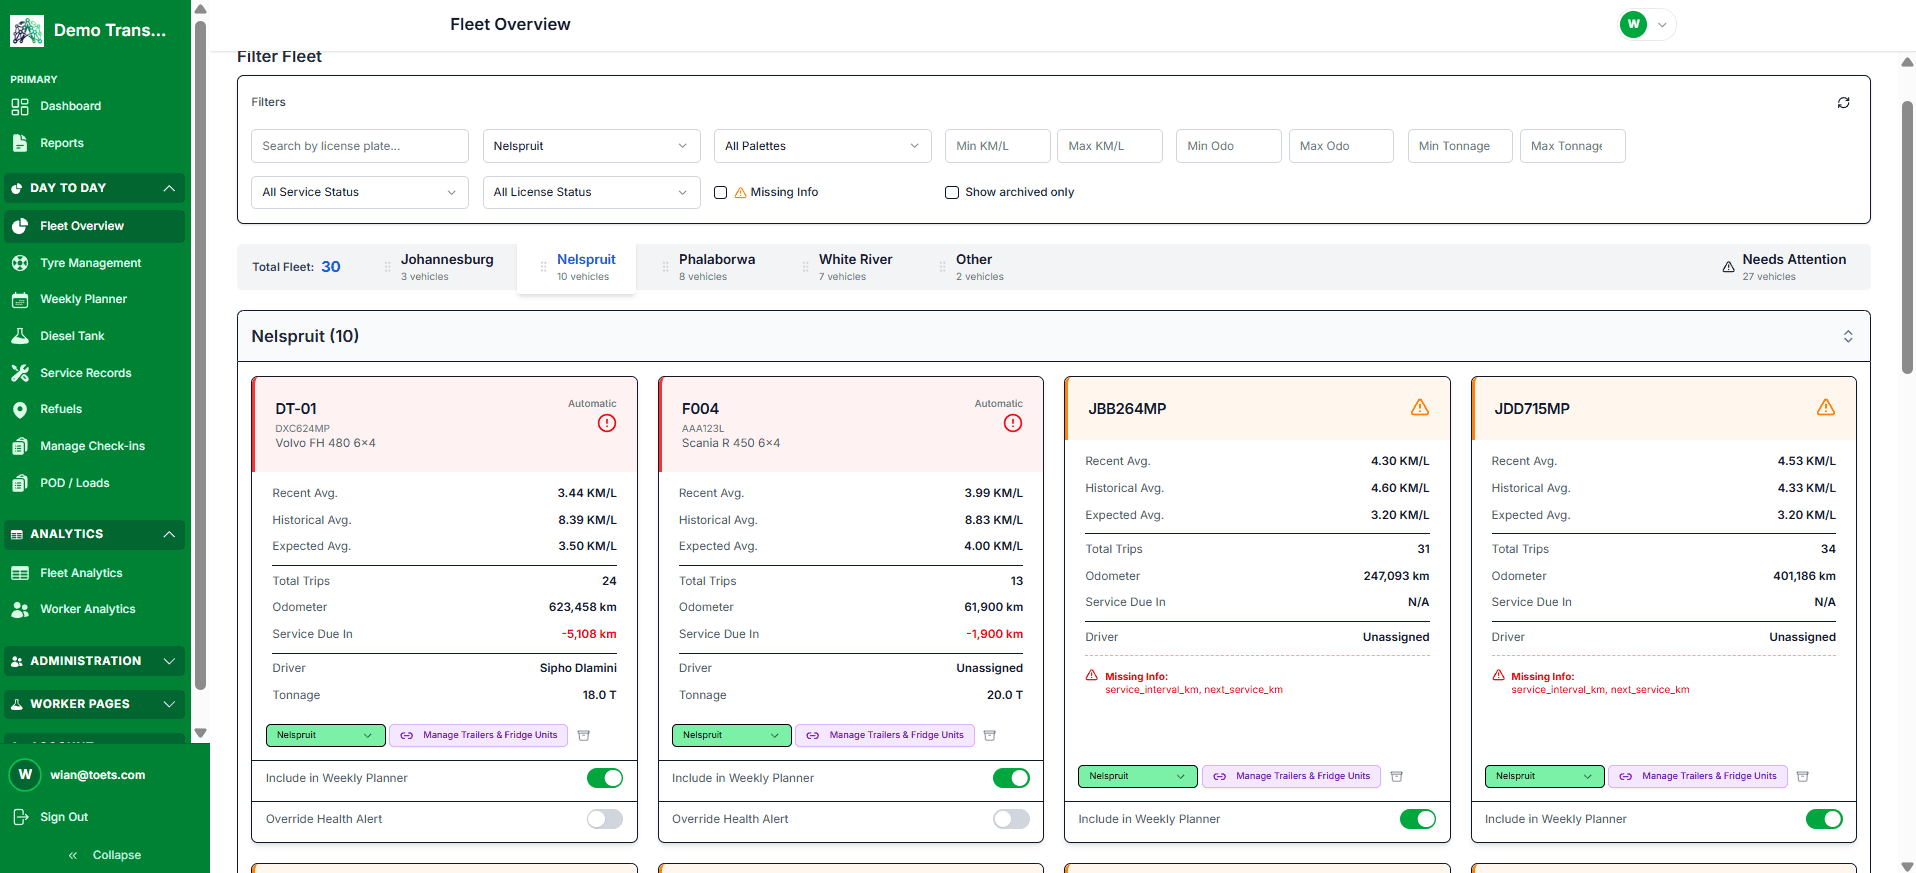Toggle Include in Weekly Planner for JDD715MP
The width and height of the screenshot is (1916, 873).
1824,819
